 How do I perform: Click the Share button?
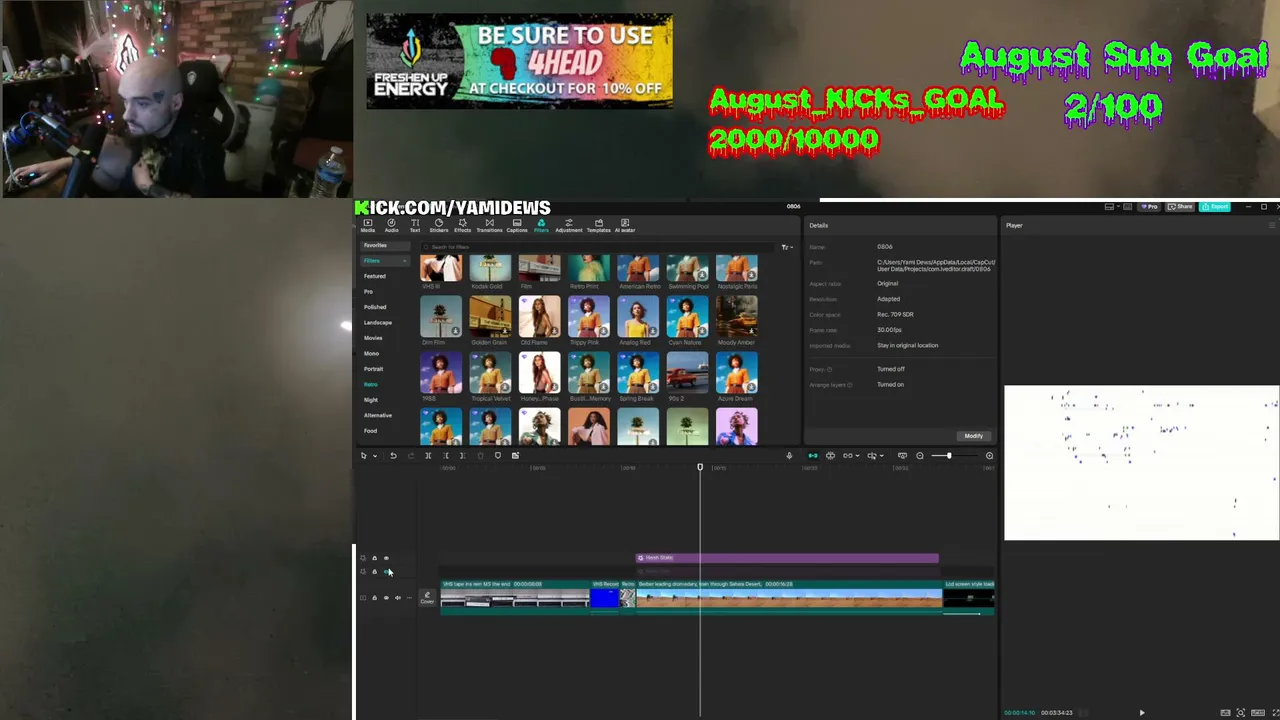[x=1181, y=207]
